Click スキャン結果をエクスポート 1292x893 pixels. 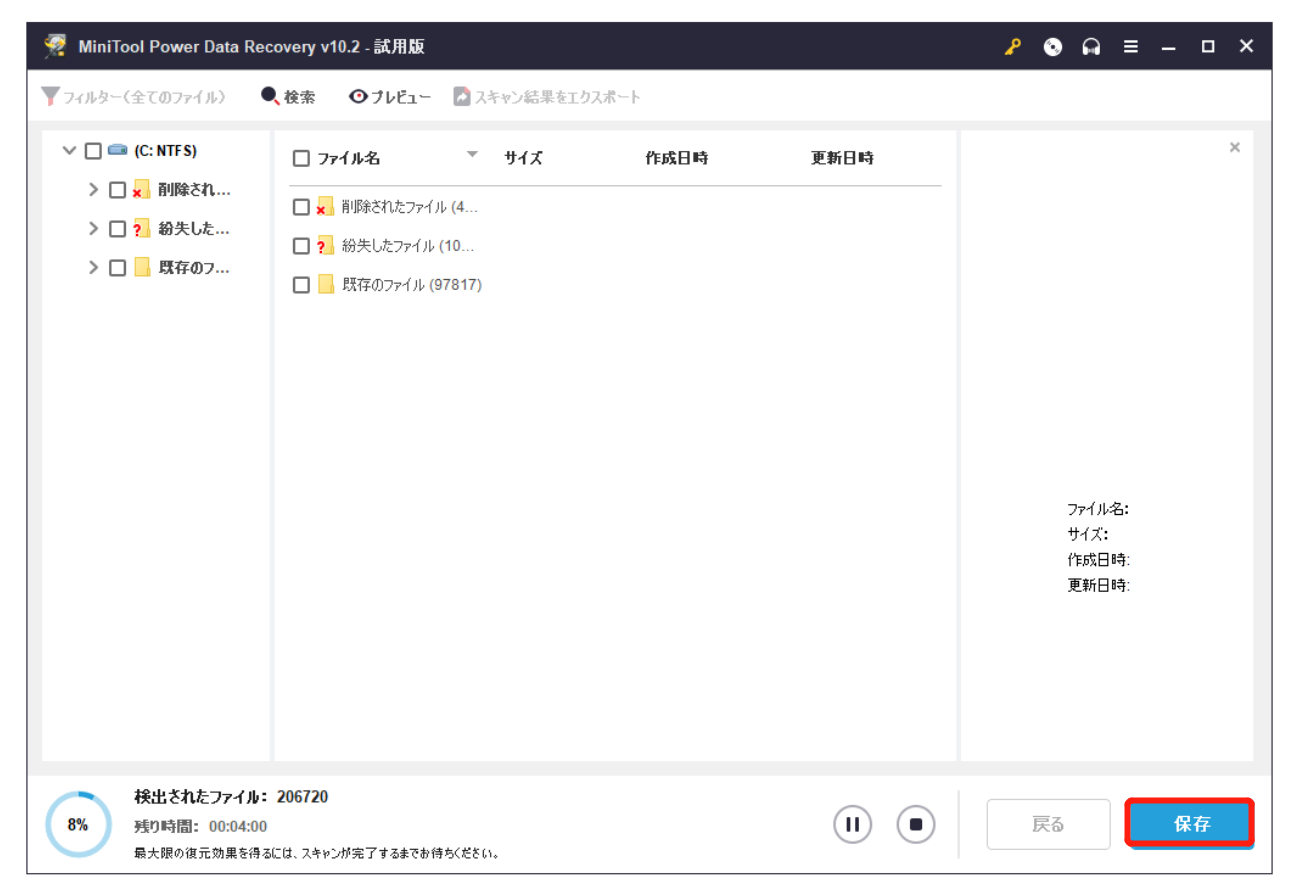pos(547,97)
